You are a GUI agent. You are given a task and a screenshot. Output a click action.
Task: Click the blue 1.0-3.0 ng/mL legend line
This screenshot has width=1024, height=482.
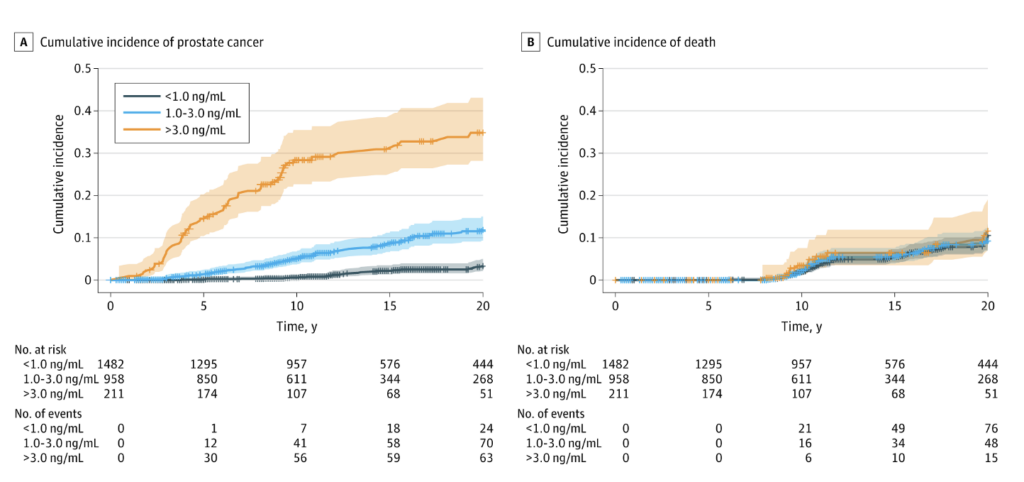point(135,112)
